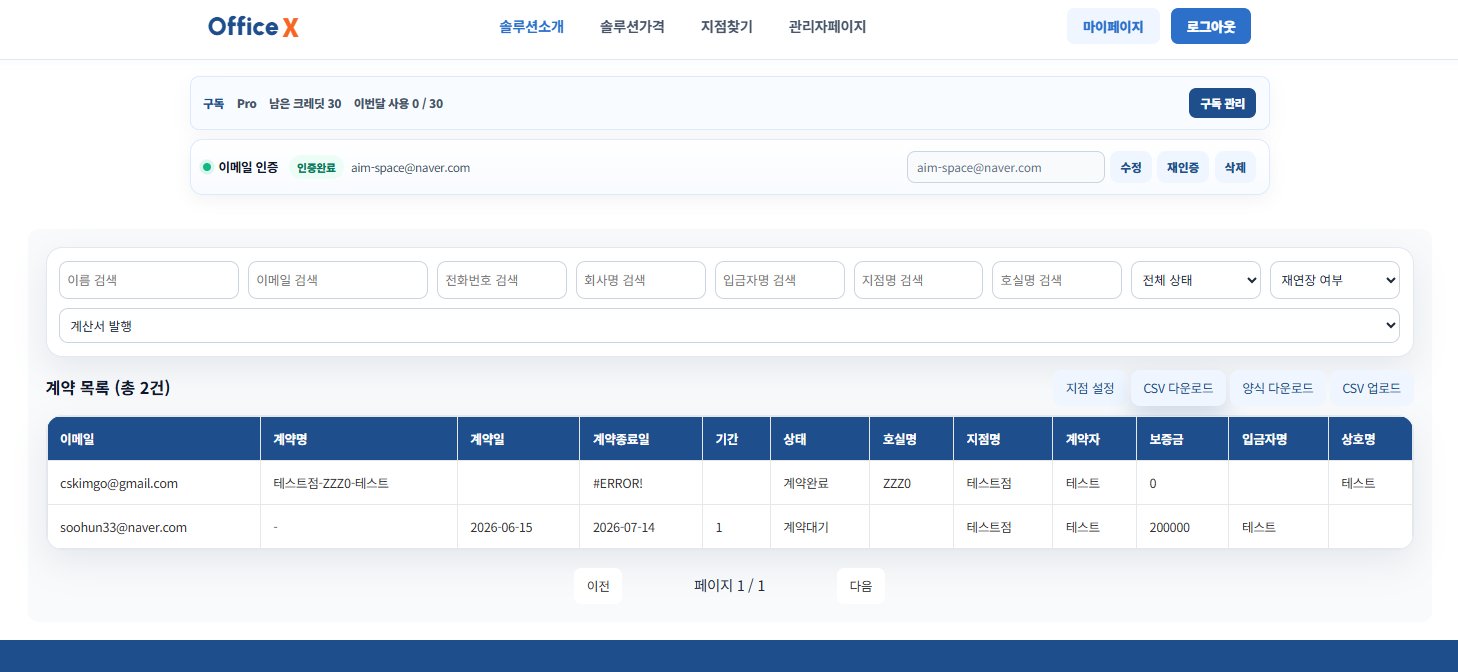
Task: Click CSV 다운로드 button
Action: tap(1178, 388)
